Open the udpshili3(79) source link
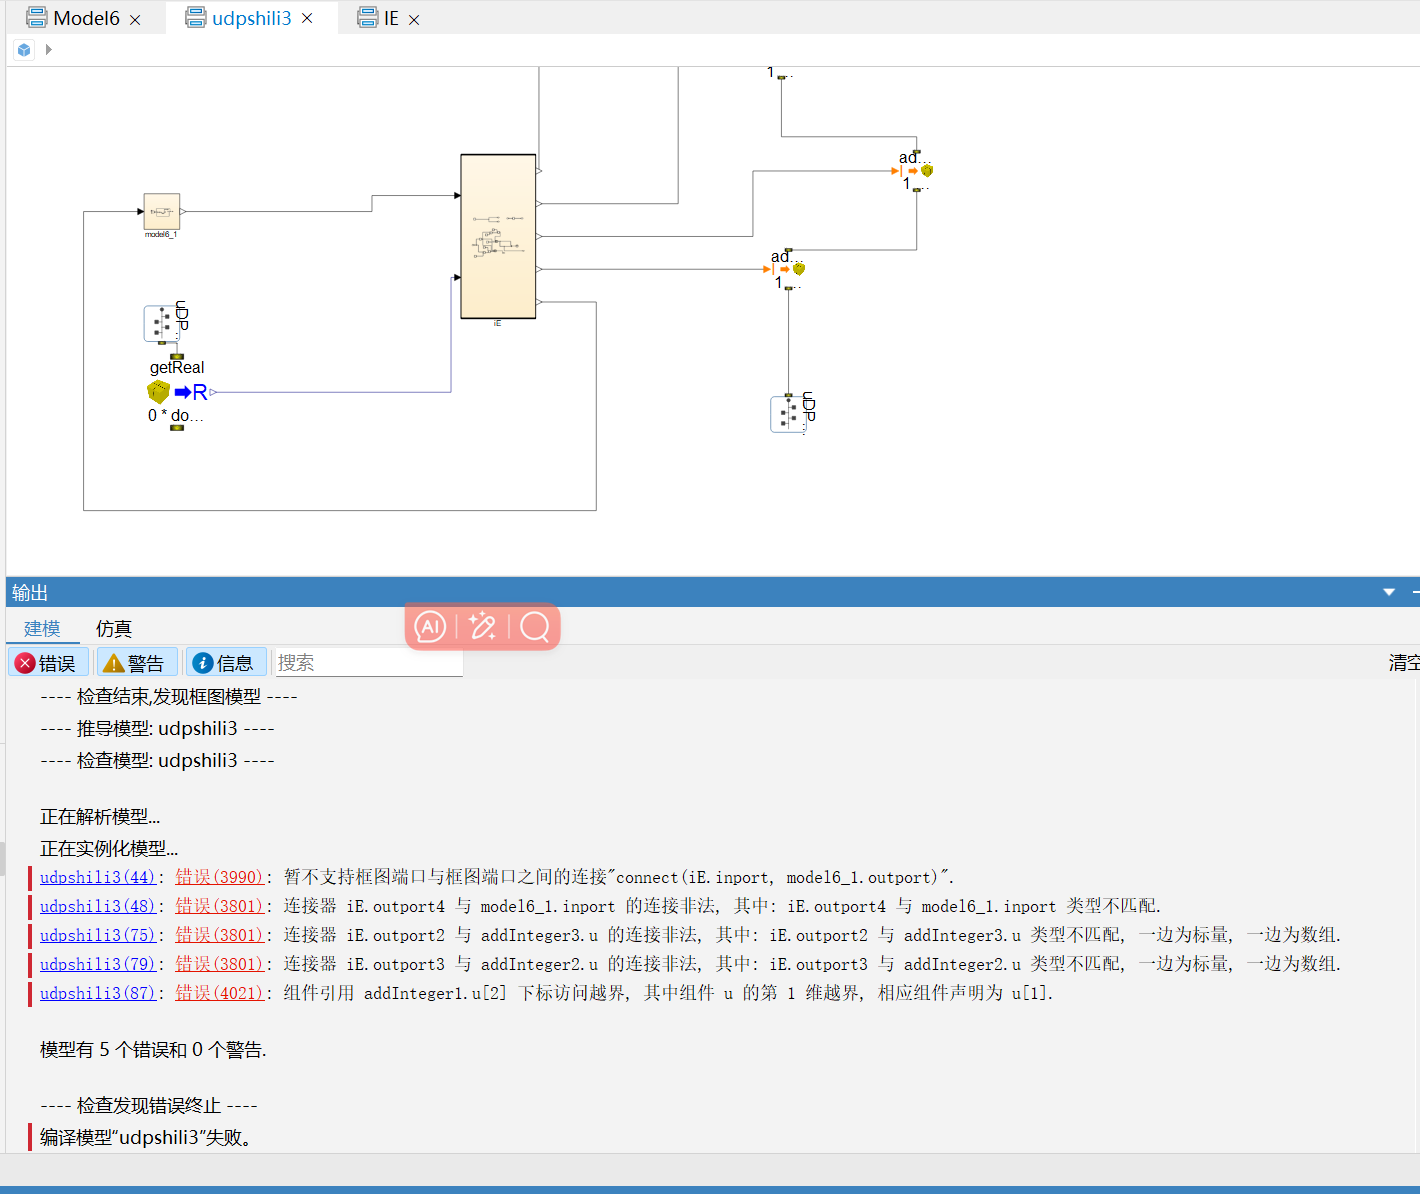1420x1194 pixels. click(x=98, y=964)
